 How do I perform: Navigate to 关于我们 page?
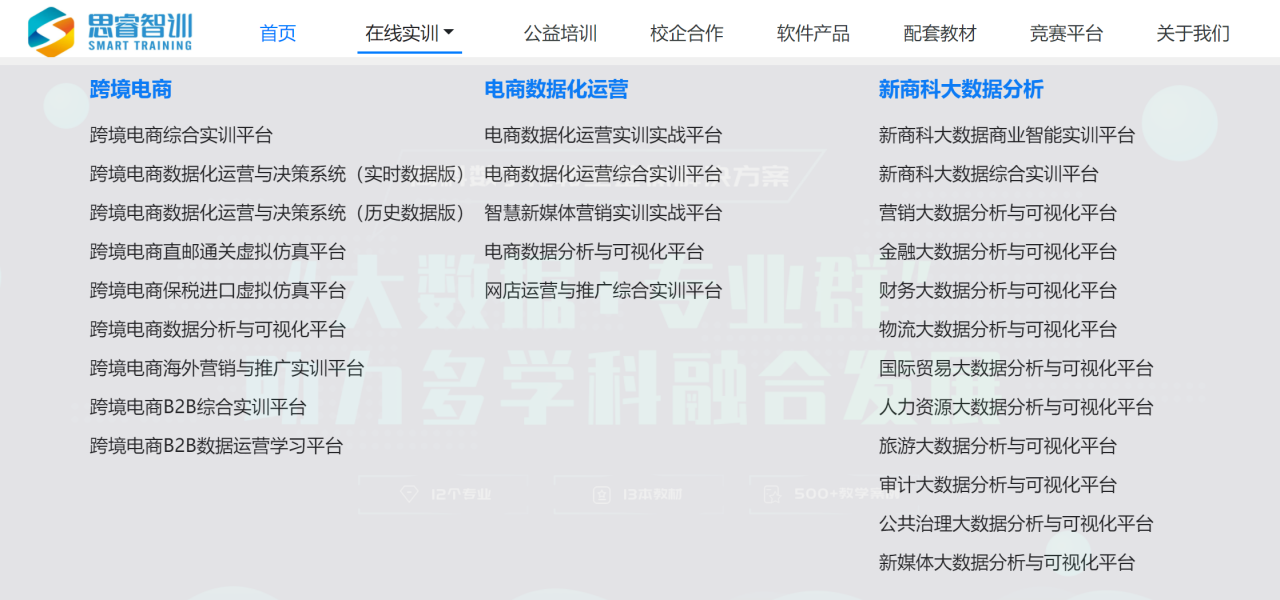coord(1193,34)
